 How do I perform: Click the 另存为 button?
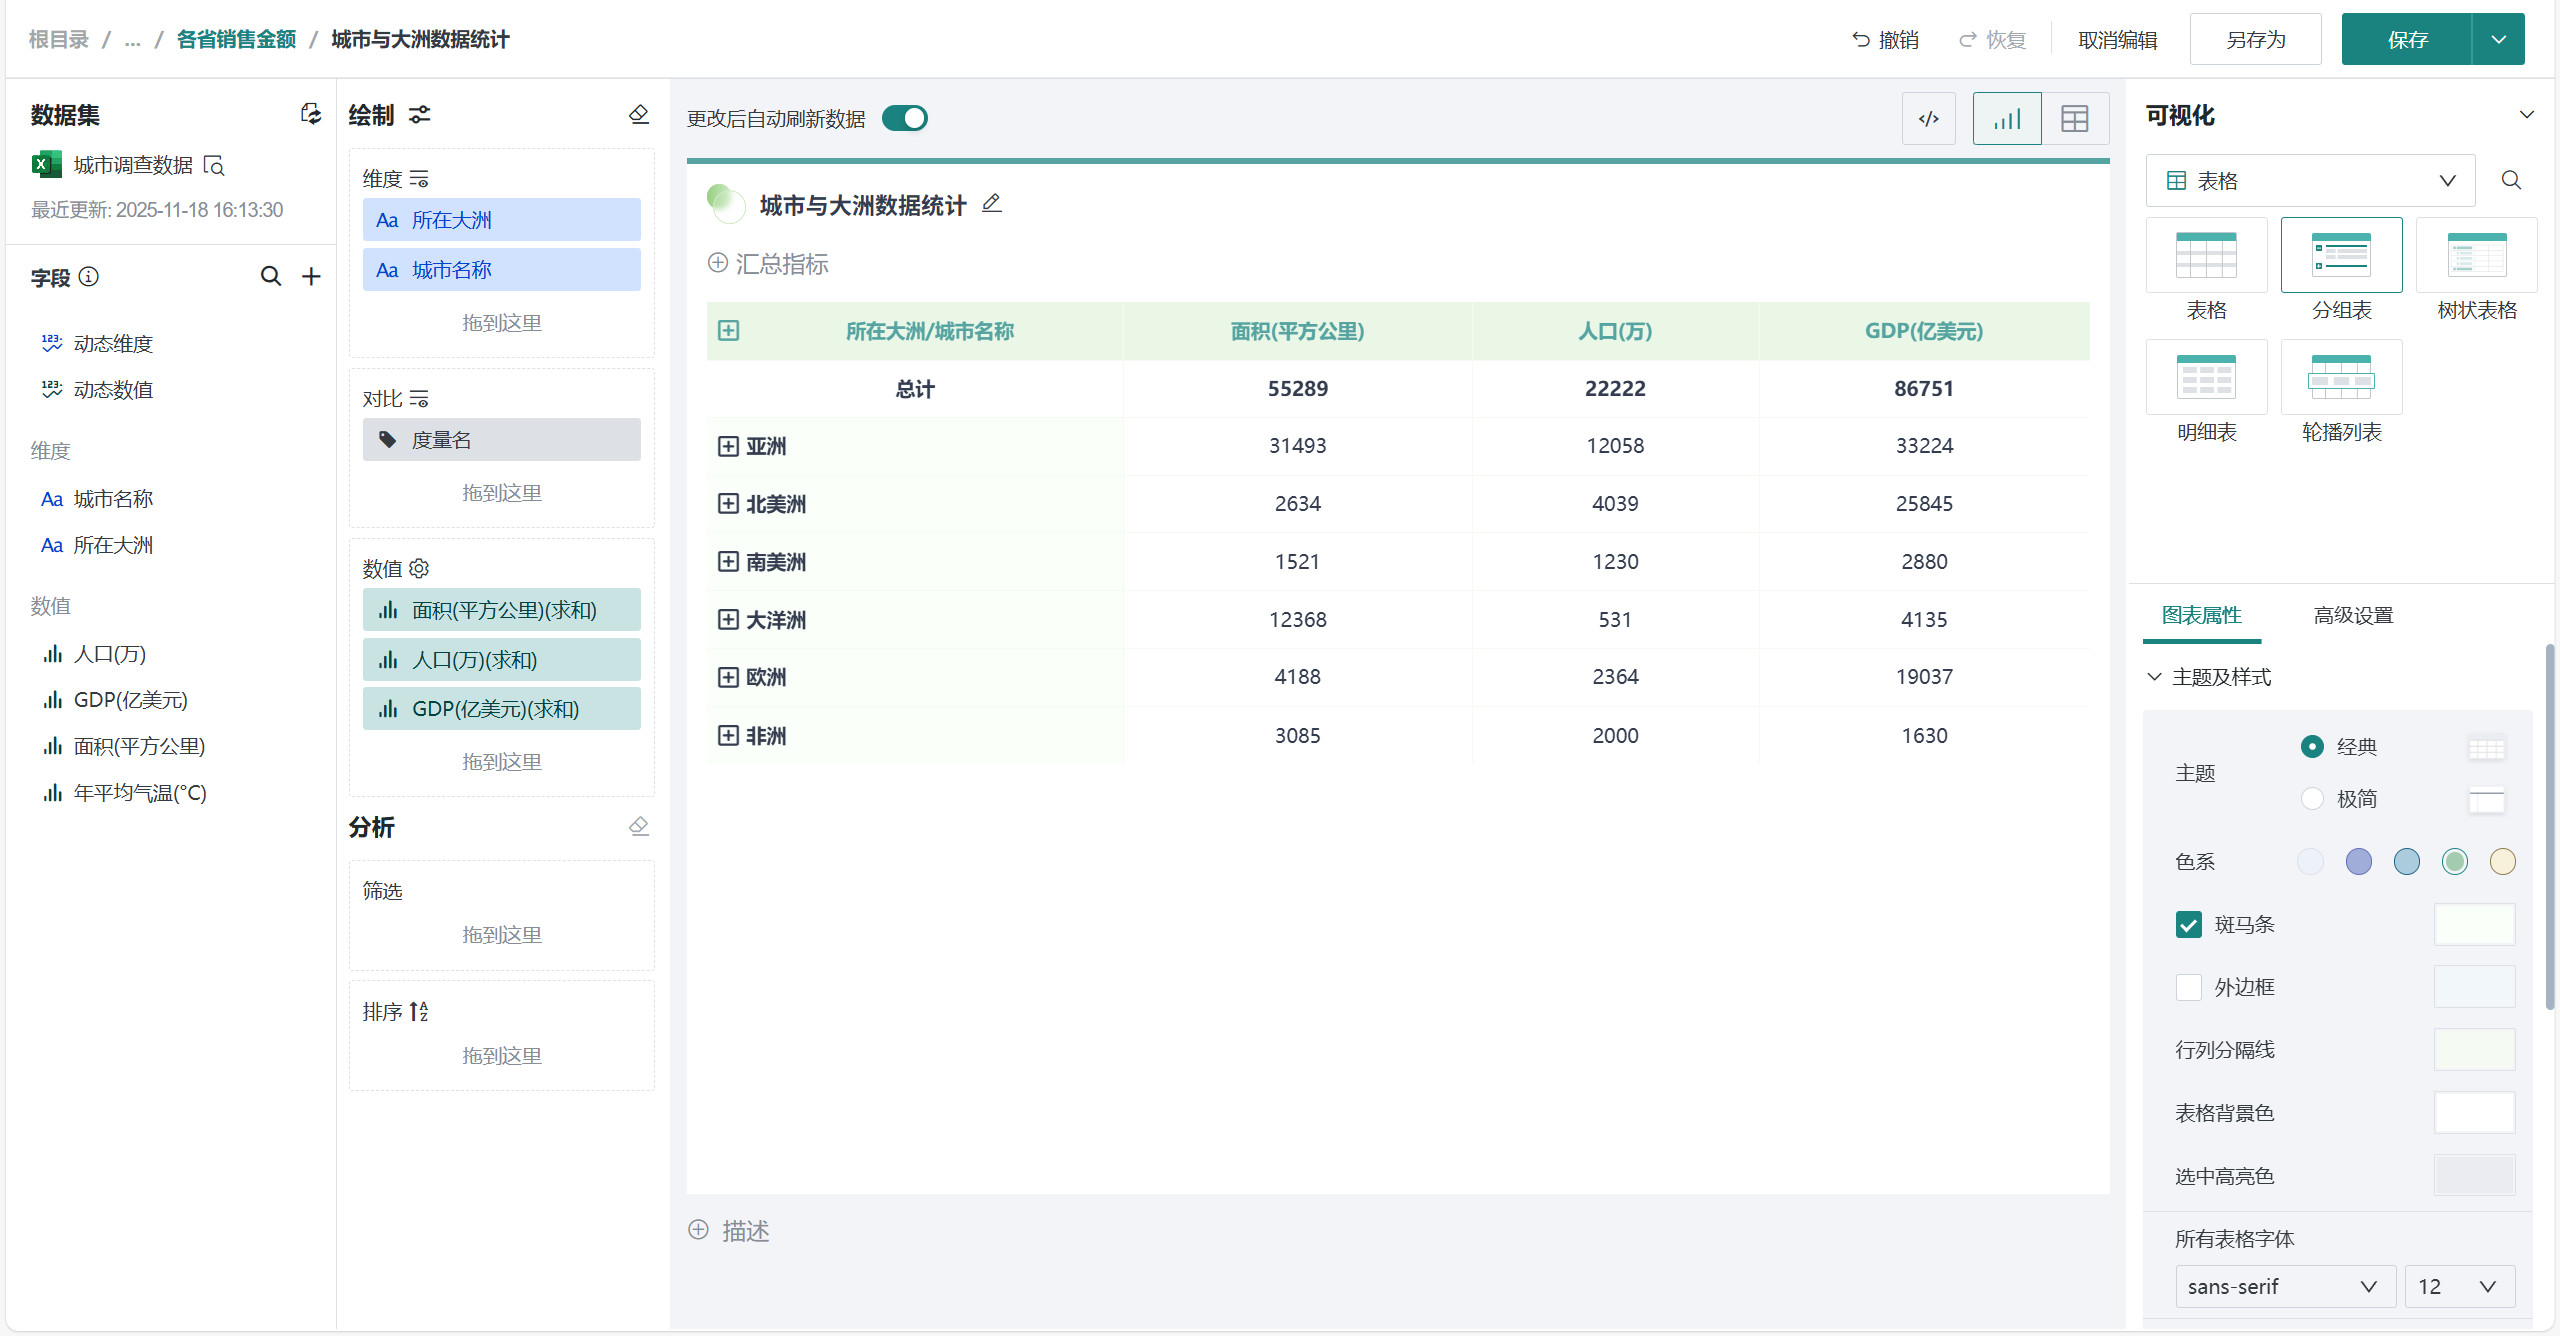point(2255,40)
